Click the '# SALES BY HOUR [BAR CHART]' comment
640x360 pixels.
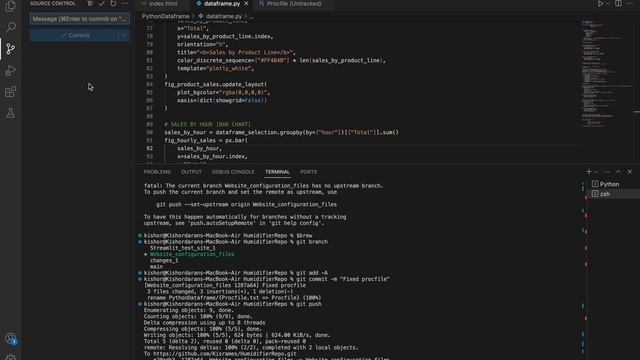coord(207,124)
